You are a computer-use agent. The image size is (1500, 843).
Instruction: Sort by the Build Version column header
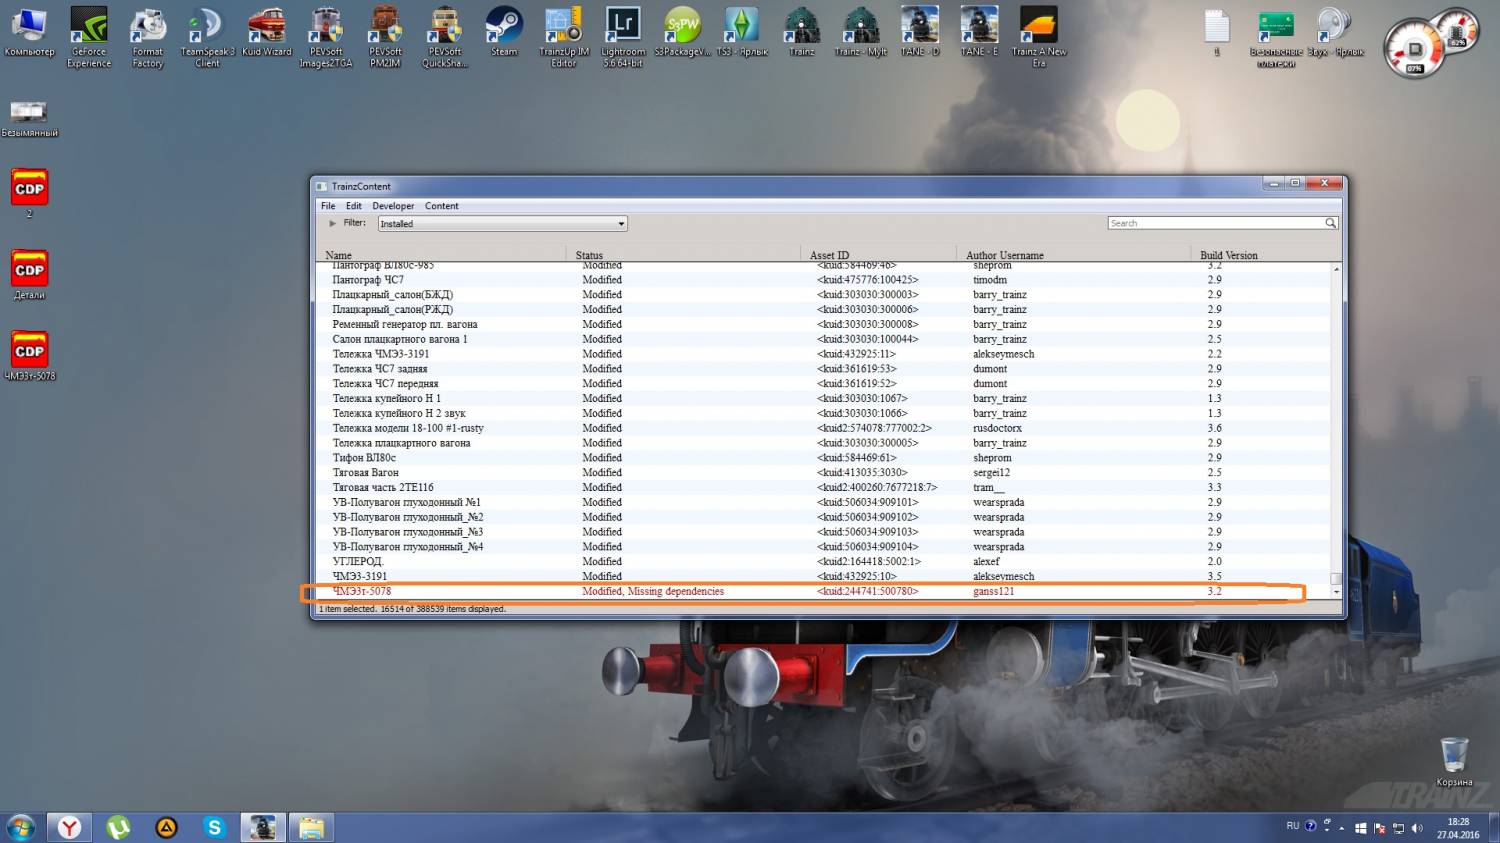click(x=1228, y=255)
